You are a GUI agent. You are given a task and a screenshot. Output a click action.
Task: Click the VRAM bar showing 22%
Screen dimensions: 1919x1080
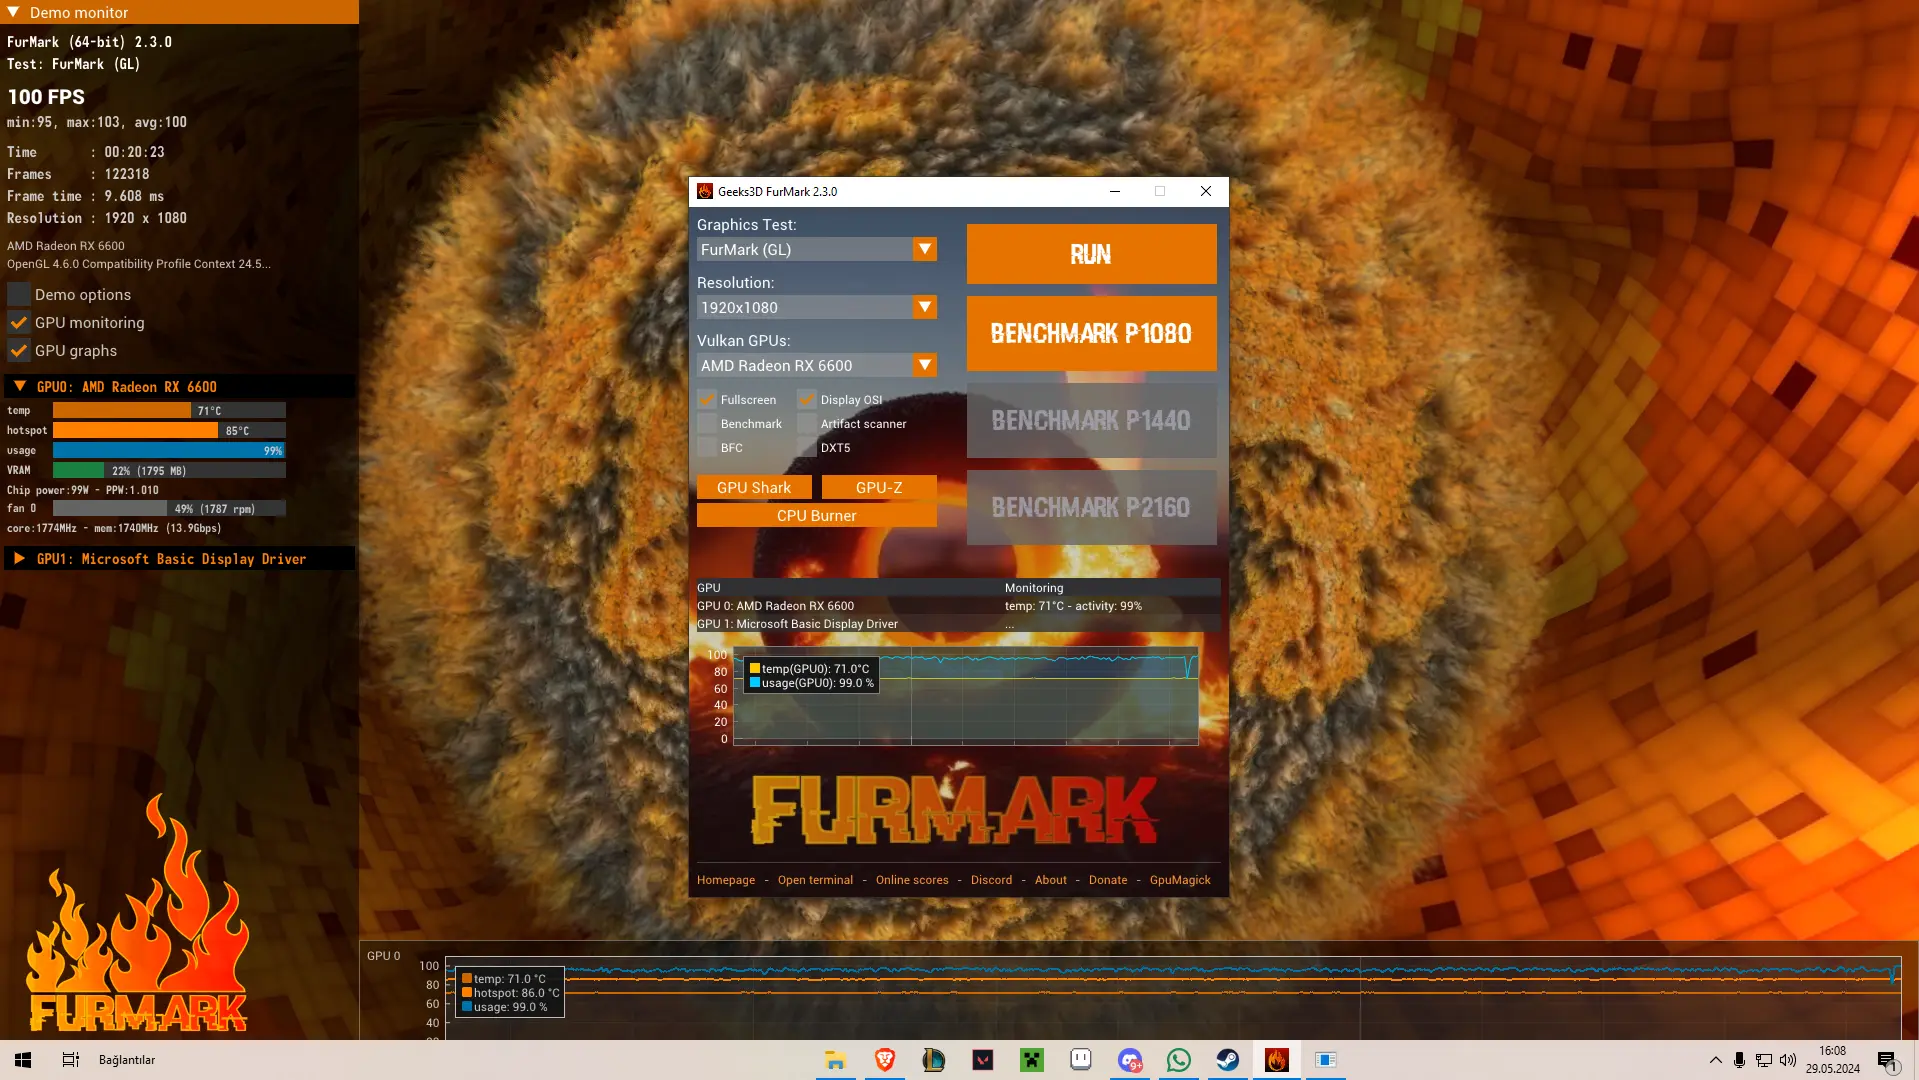point(169,470)
